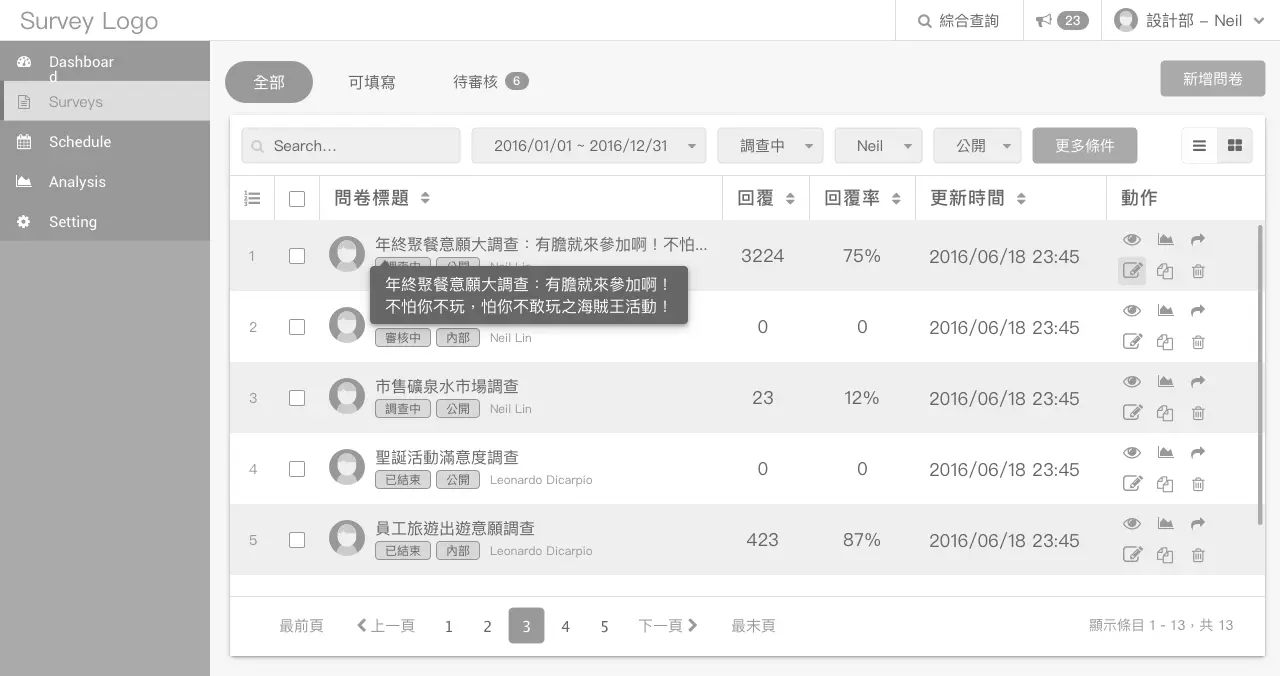Click the 更多條件 button
The width and height of the screenshot is (1280, 676).
tap(1085, 146)
